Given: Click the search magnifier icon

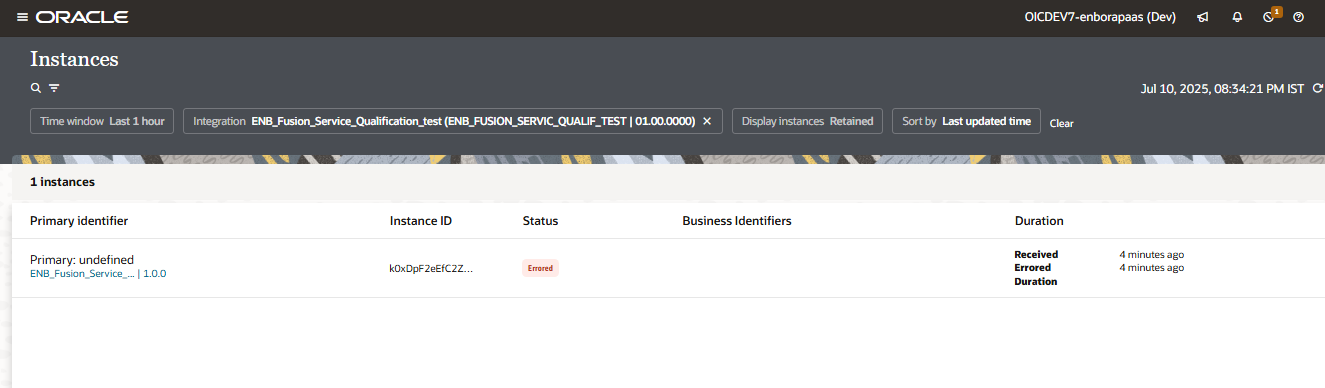Looking at the screenshot, I should point(36,88).
